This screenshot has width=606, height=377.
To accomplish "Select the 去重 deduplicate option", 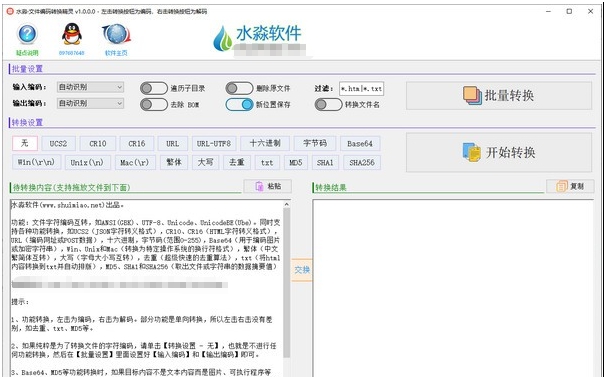I will (x=237, y=162).
